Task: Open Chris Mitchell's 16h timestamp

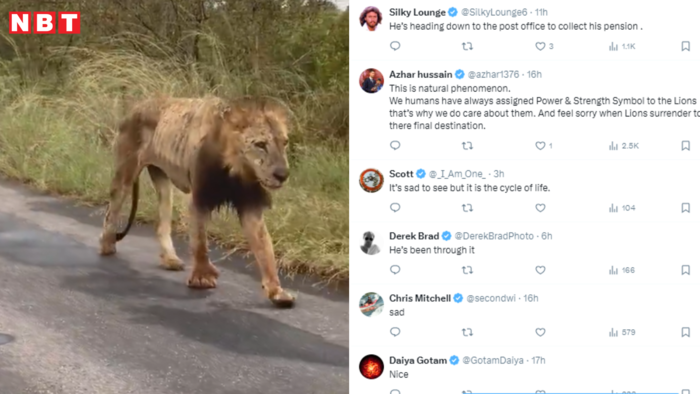Action: point(530,298)
